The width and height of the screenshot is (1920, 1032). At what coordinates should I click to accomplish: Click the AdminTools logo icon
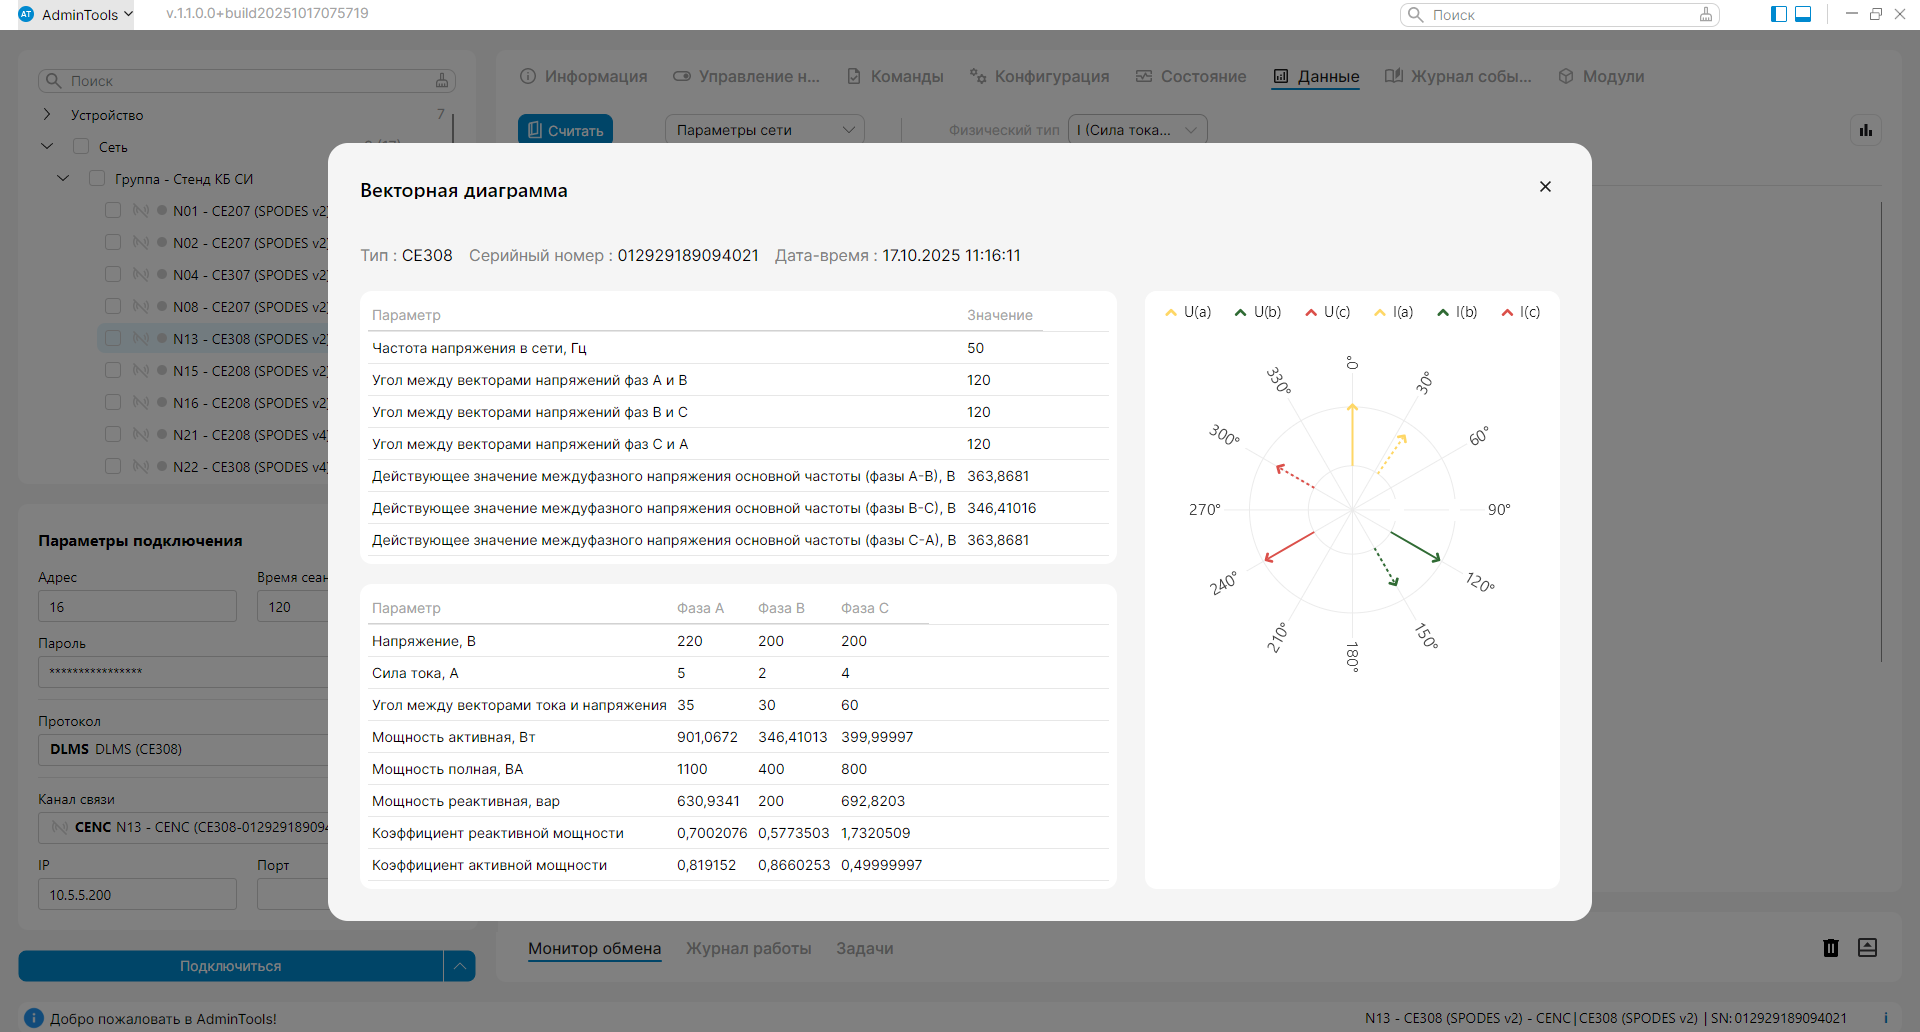(x=26, y=14)
